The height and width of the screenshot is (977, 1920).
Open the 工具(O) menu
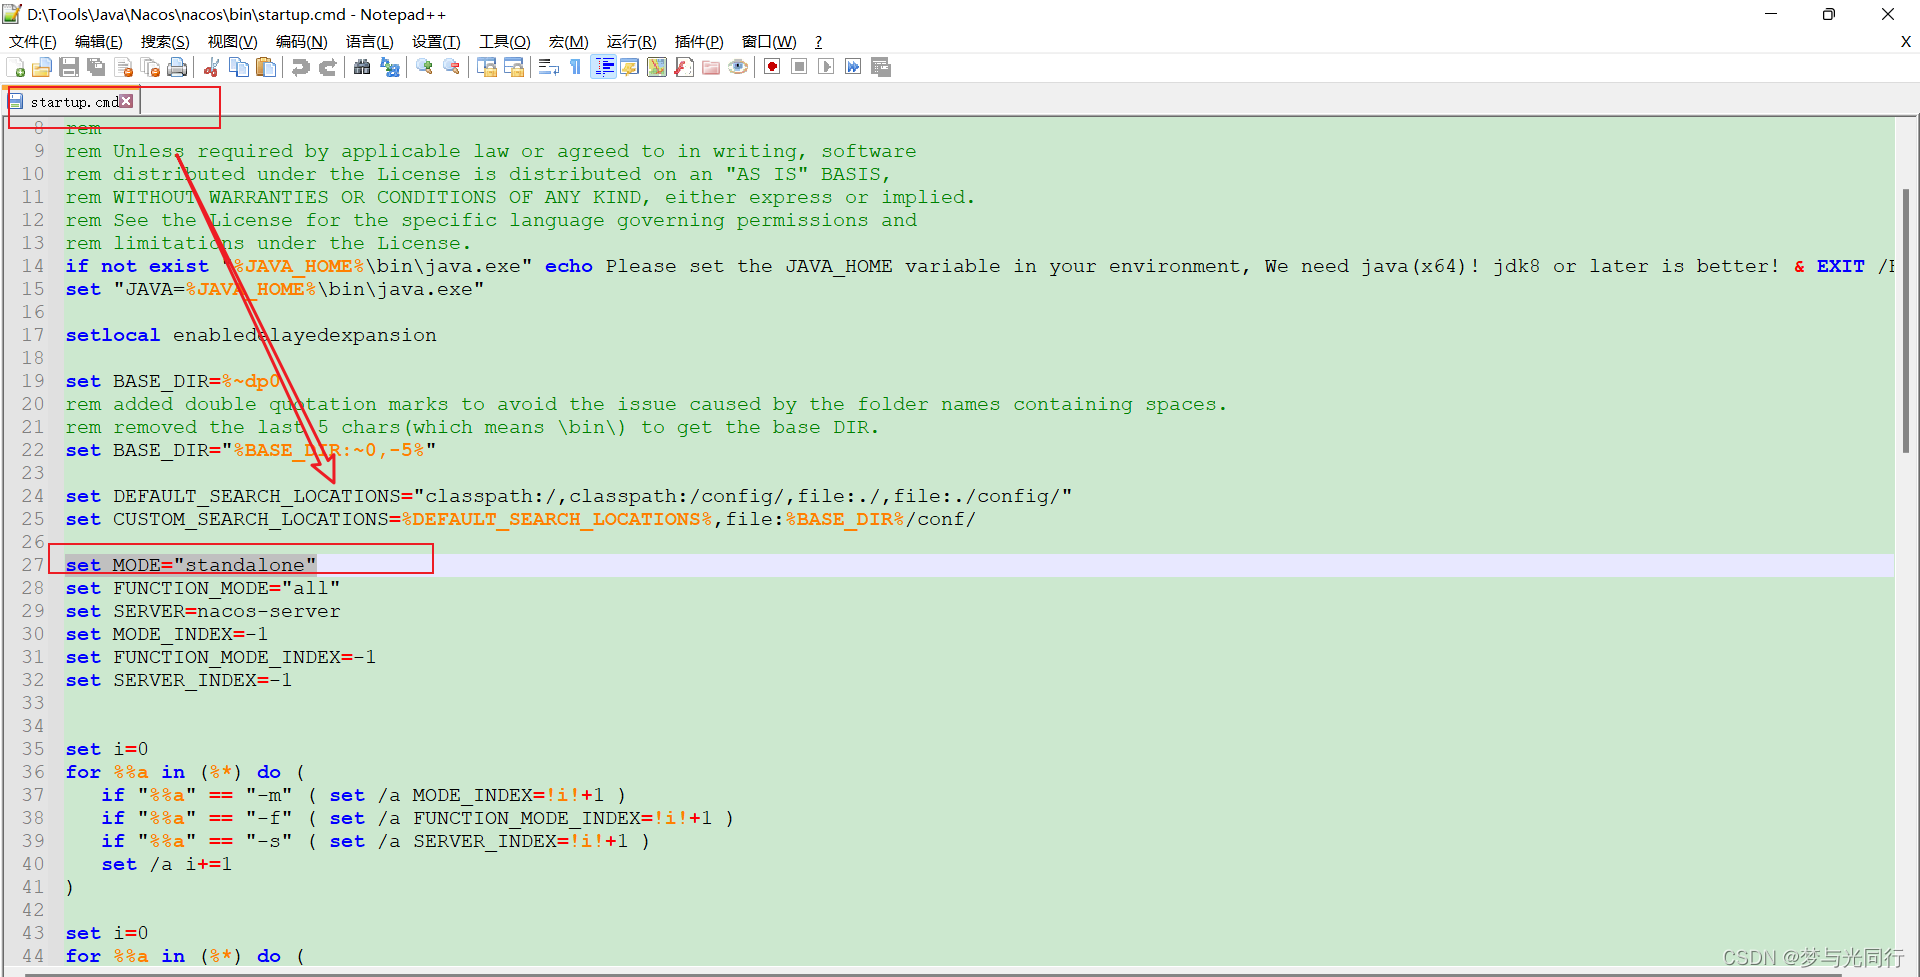(x=505, y=41)
